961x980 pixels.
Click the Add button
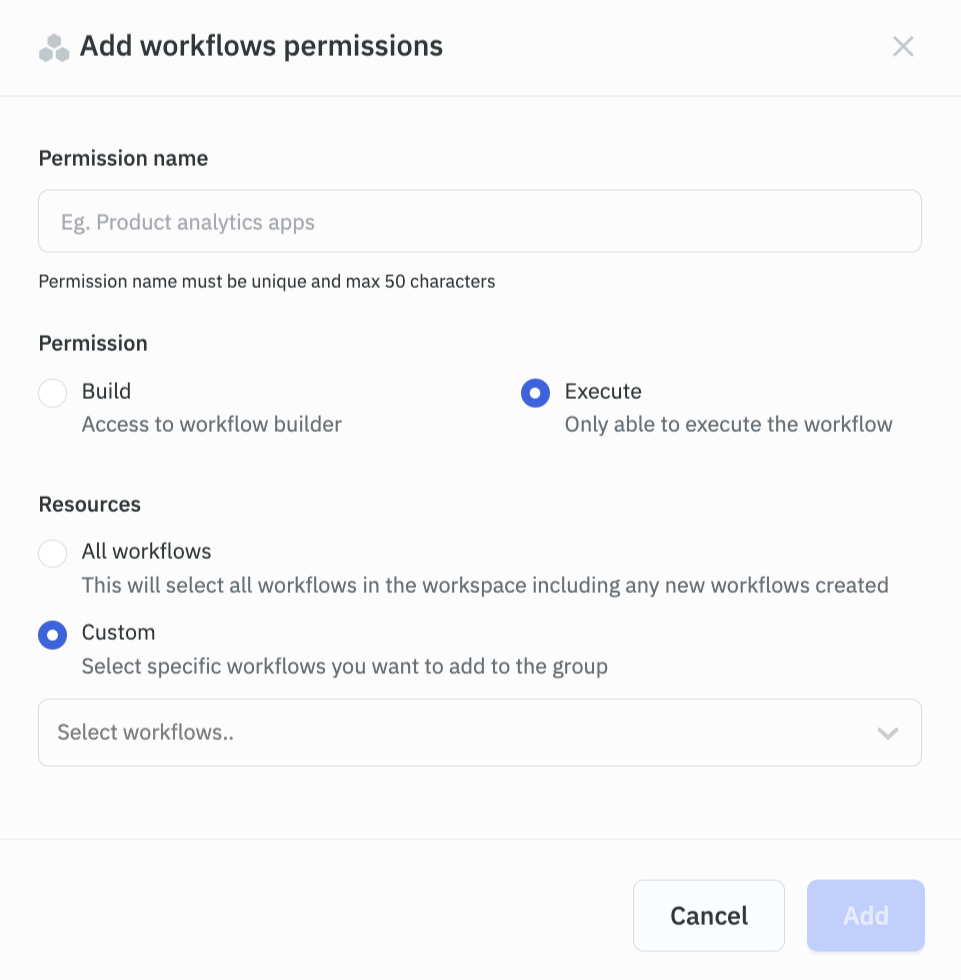tap(865, 915)
